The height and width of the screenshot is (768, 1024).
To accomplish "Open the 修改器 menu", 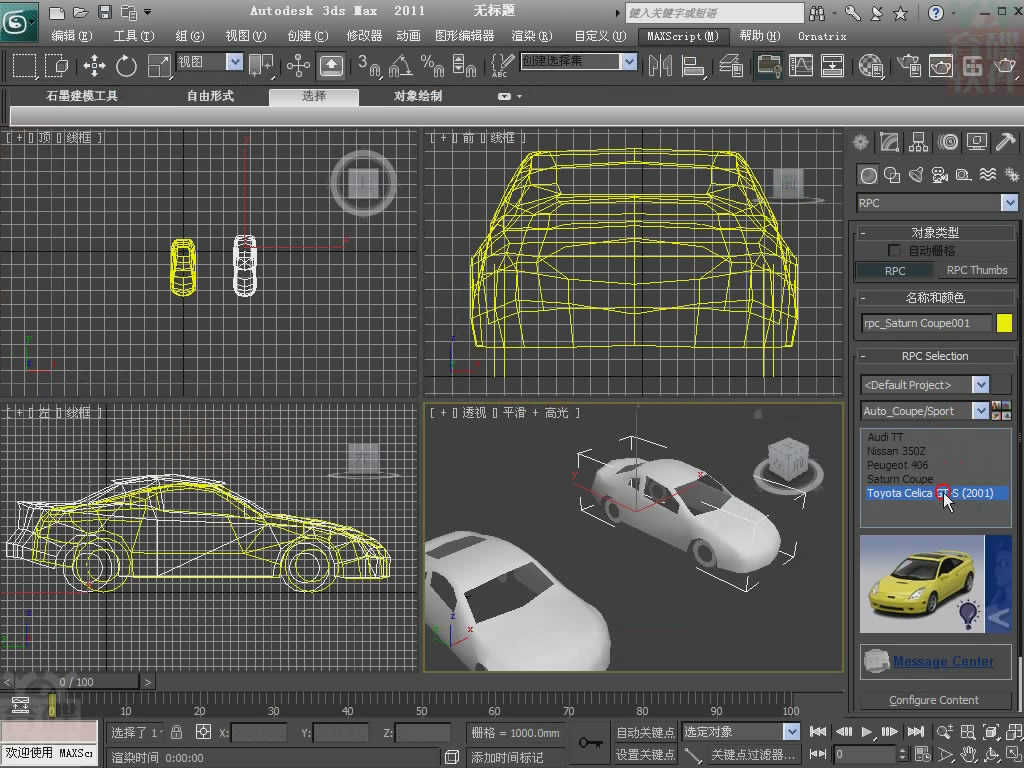I will click(x=364, y=36).
